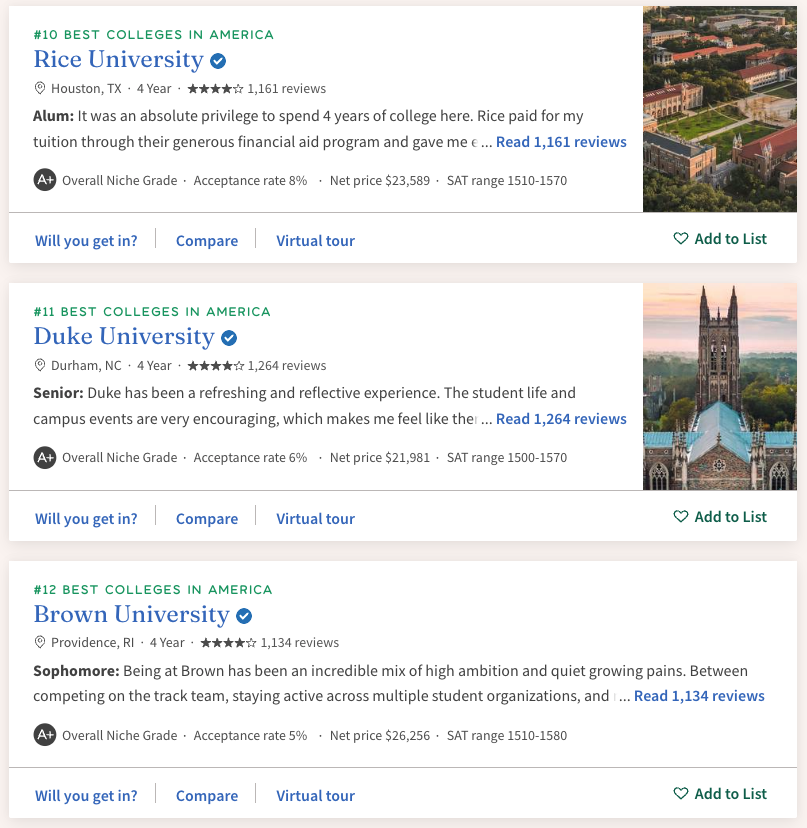
Task: Click the '1,161 reviews' count beside Rice's stars
Action: click(287, 89)
